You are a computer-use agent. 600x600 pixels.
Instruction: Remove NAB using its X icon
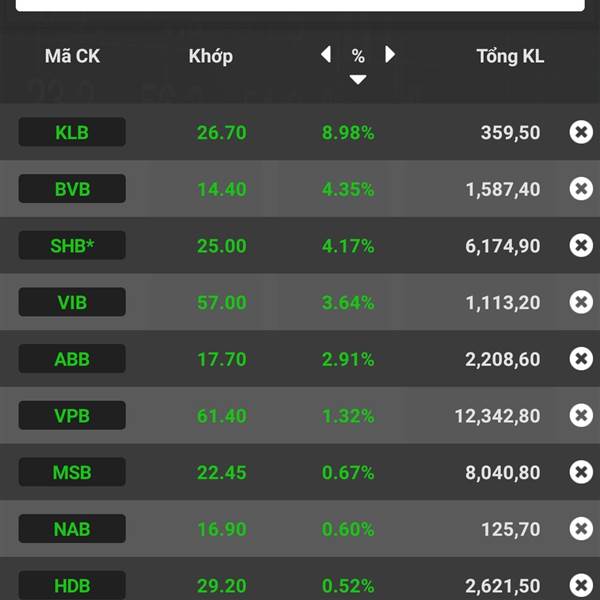point(581,528)
